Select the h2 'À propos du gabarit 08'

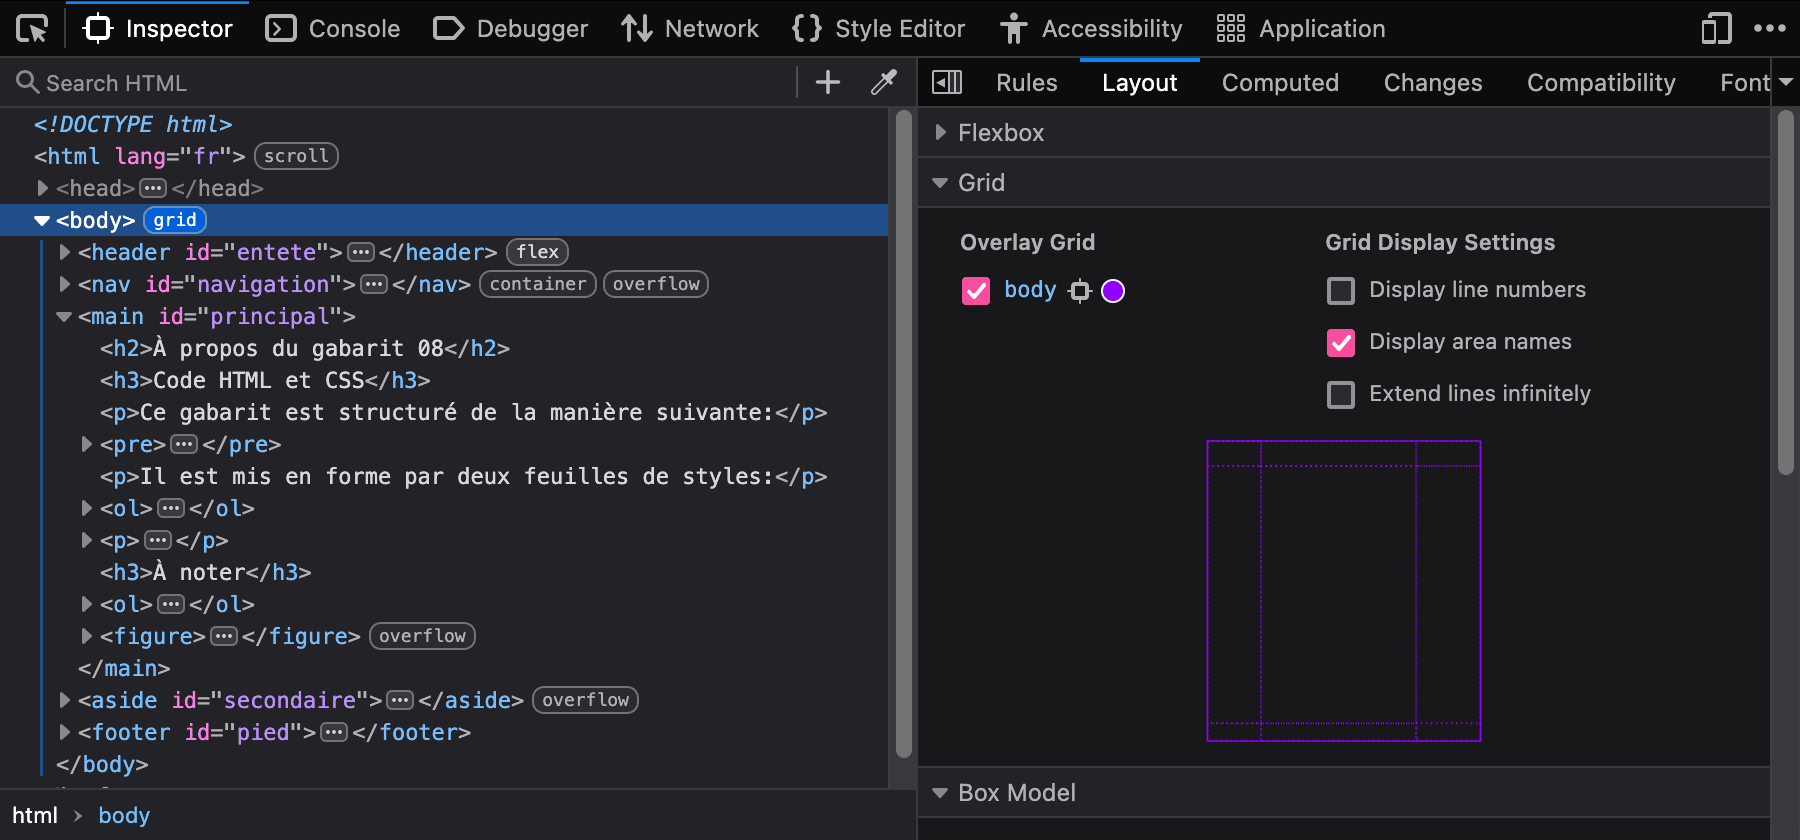click(x=305, y=348)
